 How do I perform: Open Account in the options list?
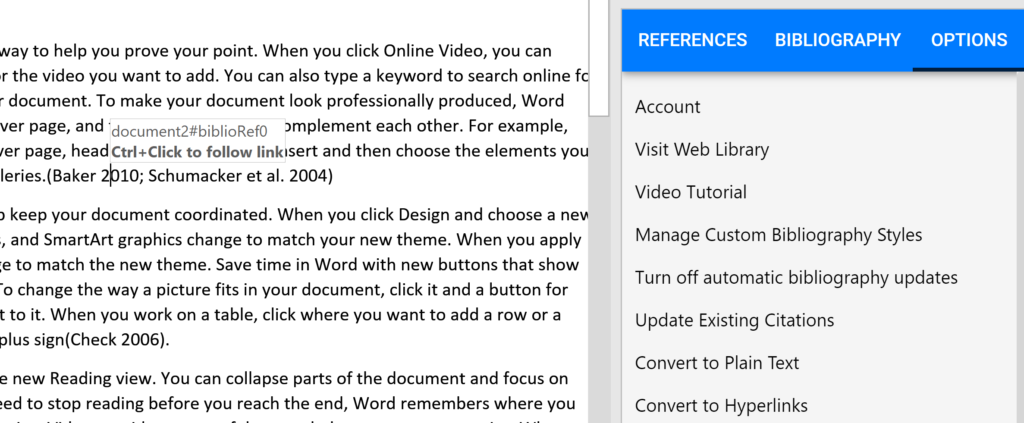coord(667,107)
